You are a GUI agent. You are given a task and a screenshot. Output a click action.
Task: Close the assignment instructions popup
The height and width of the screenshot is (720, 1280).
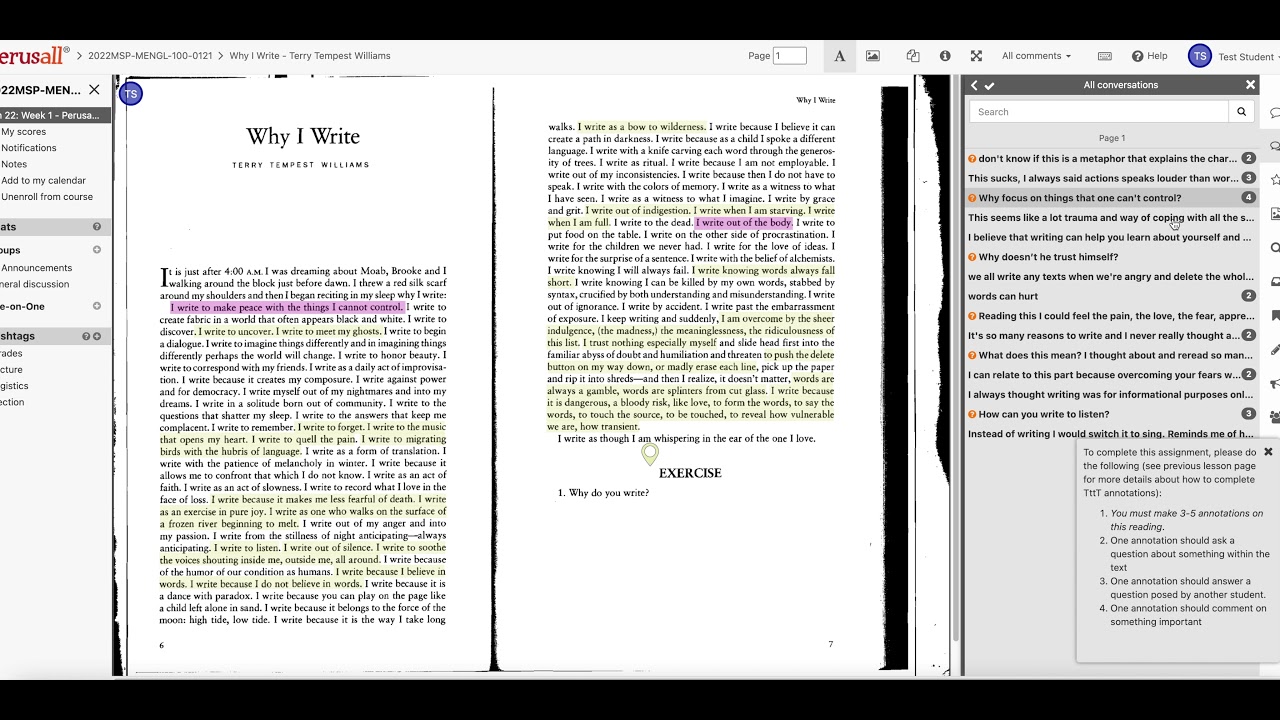(x=1268, y=452)
